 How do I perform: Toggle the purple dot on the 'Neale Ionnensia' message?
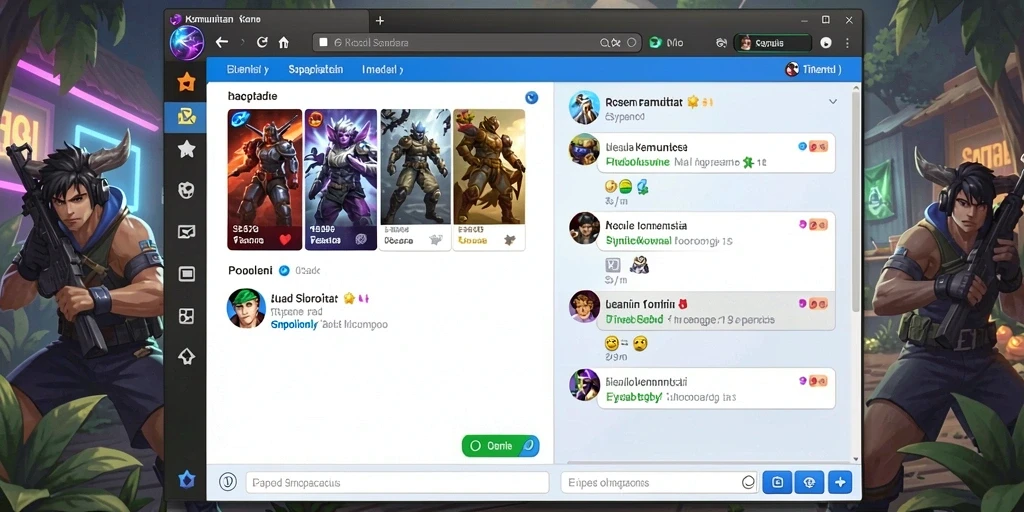(x=803, y=225)
